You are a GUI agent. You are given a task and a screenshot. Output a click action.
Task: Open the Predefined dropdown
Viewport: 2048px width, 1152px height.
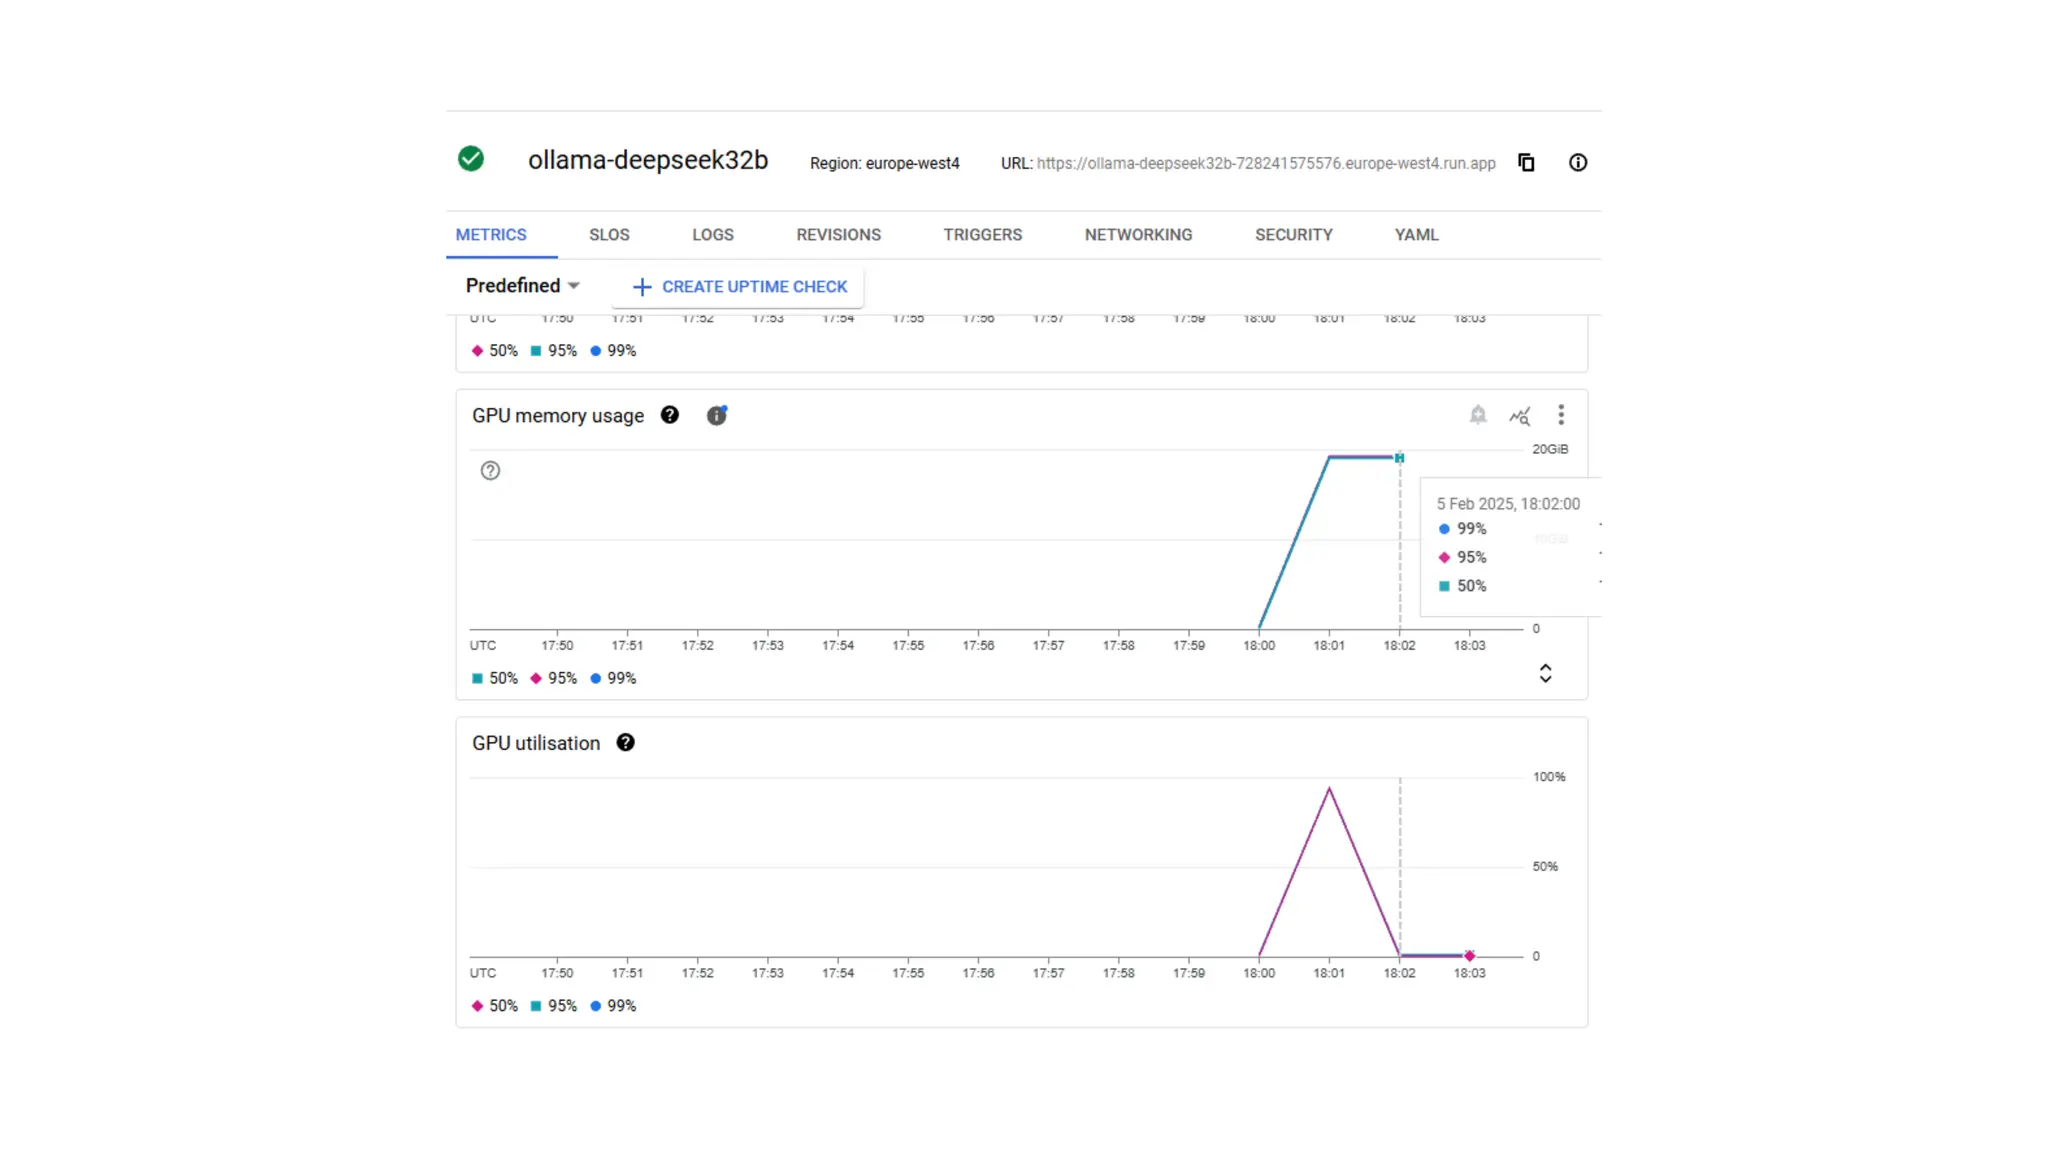(x=522, y=286)
